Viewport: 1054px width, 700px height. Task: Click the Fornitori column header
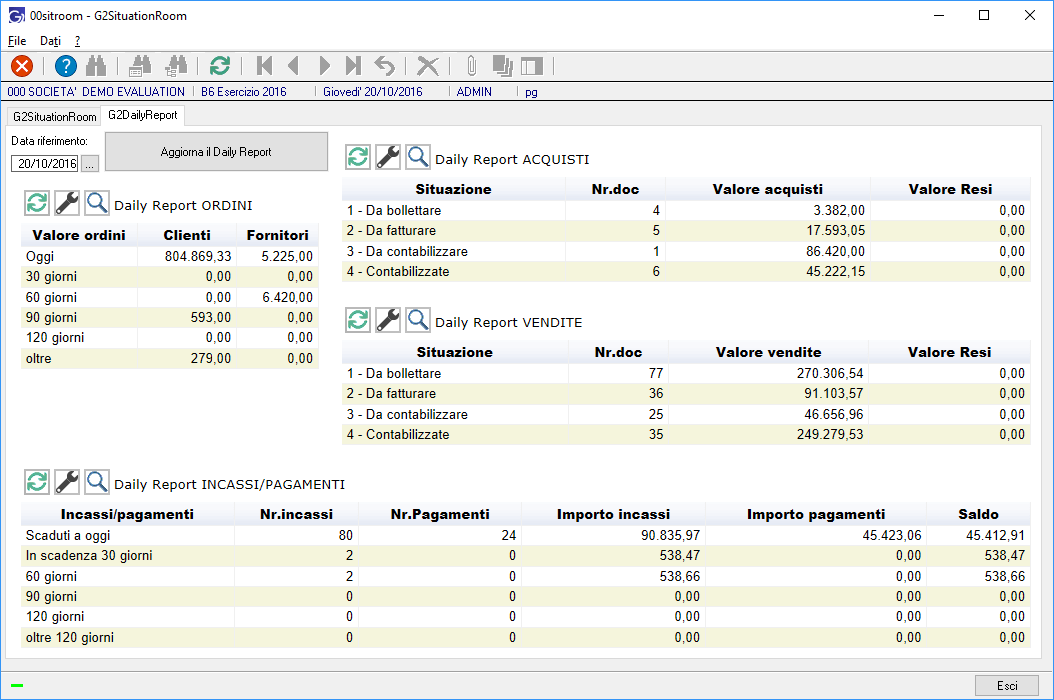point(277,235)
